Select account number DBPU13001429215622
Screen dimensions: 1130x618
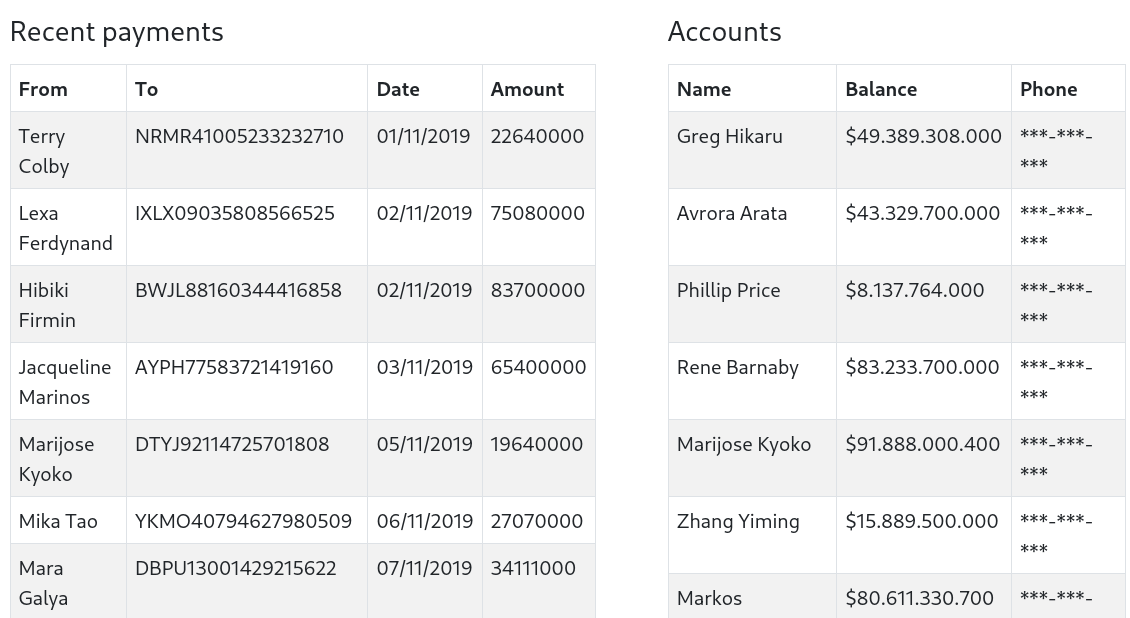point(235,568)
